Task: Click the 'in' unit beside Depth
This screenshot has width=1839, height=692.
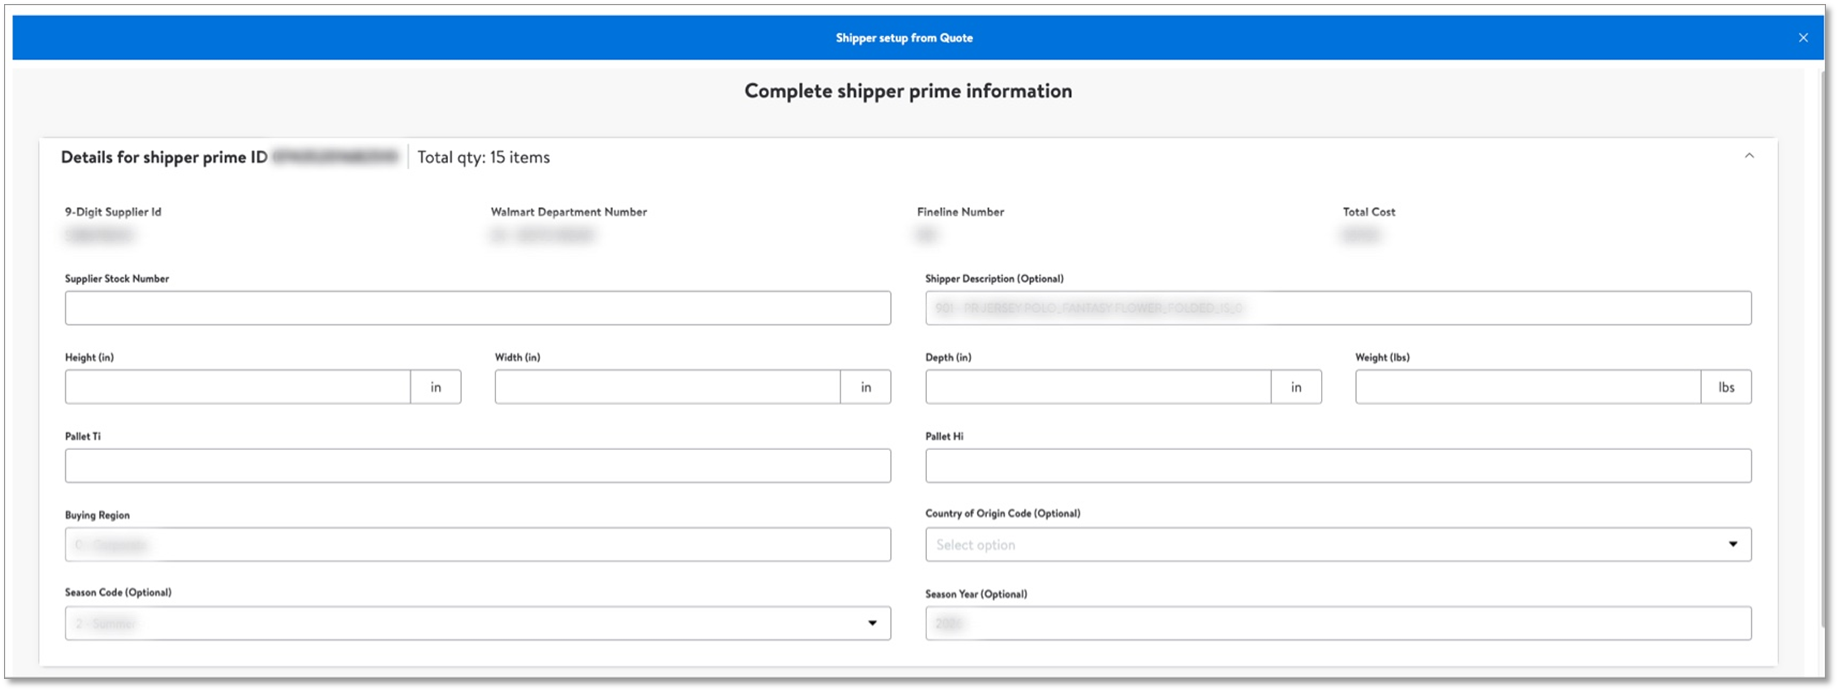Action: (1296, 387)
